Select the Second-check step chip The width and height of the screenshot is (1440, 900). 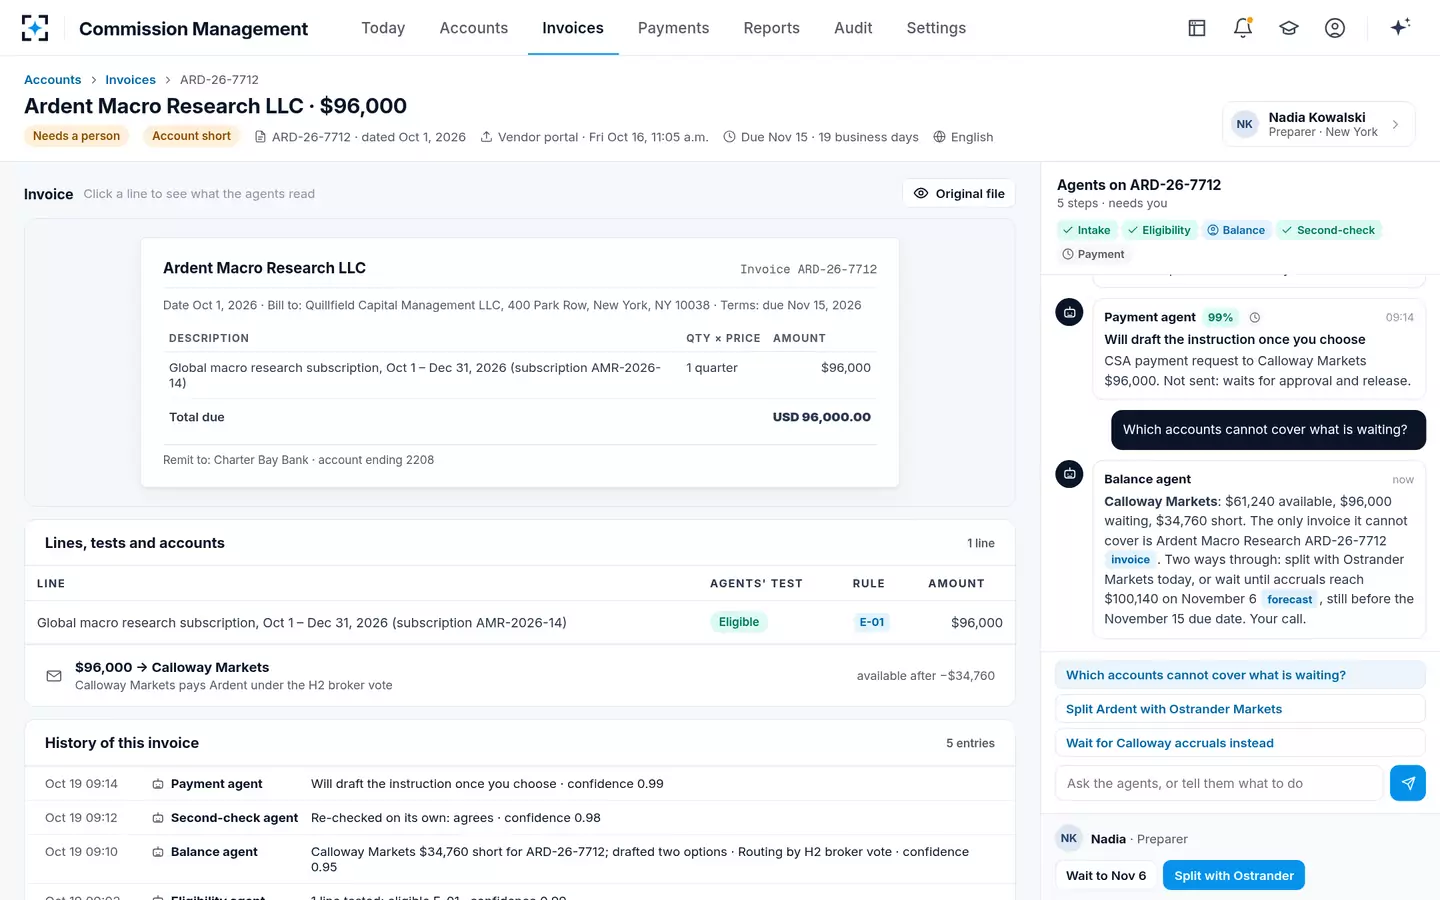[x=1328, y=230]
